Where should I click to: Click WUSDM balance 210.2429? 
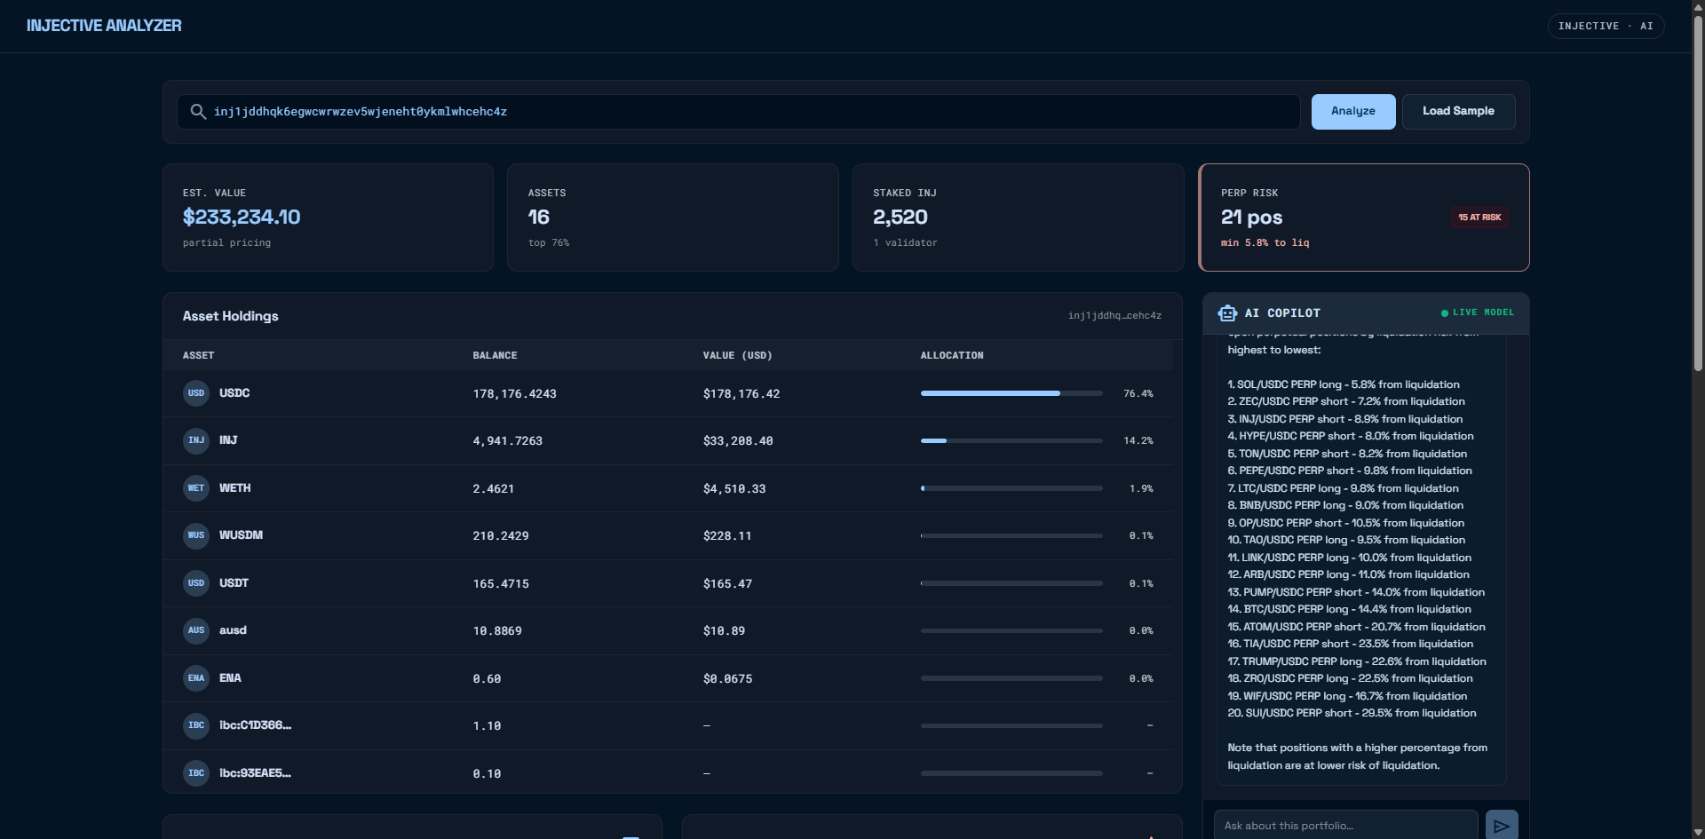(501, 536)
